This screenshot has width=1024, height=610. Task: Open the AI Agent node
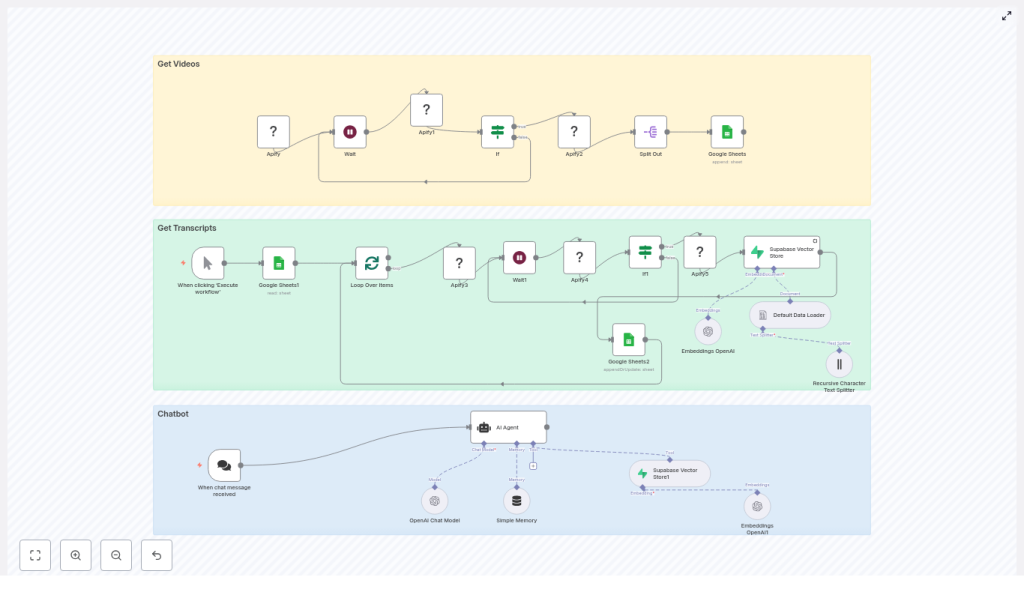[508, 427]
